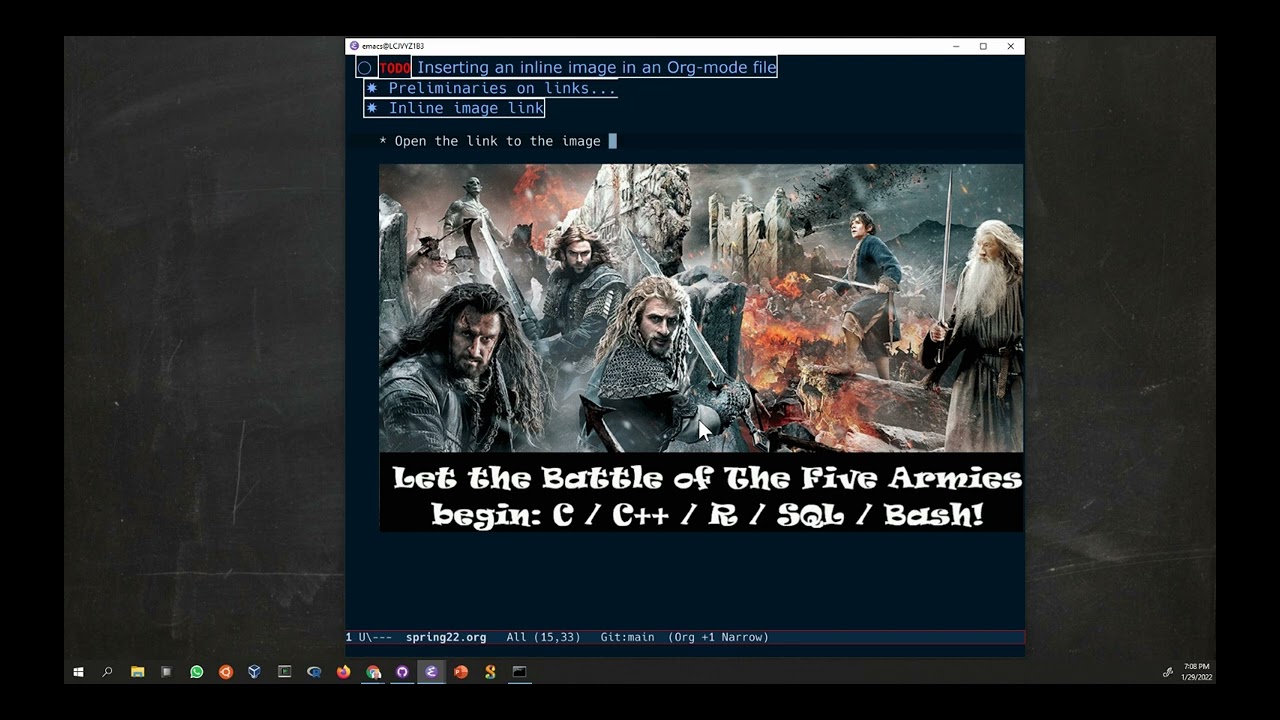Open GitHub Desktop from the taskbar
Viewport: 1280px width, 720px height.
tap(402, 672)
